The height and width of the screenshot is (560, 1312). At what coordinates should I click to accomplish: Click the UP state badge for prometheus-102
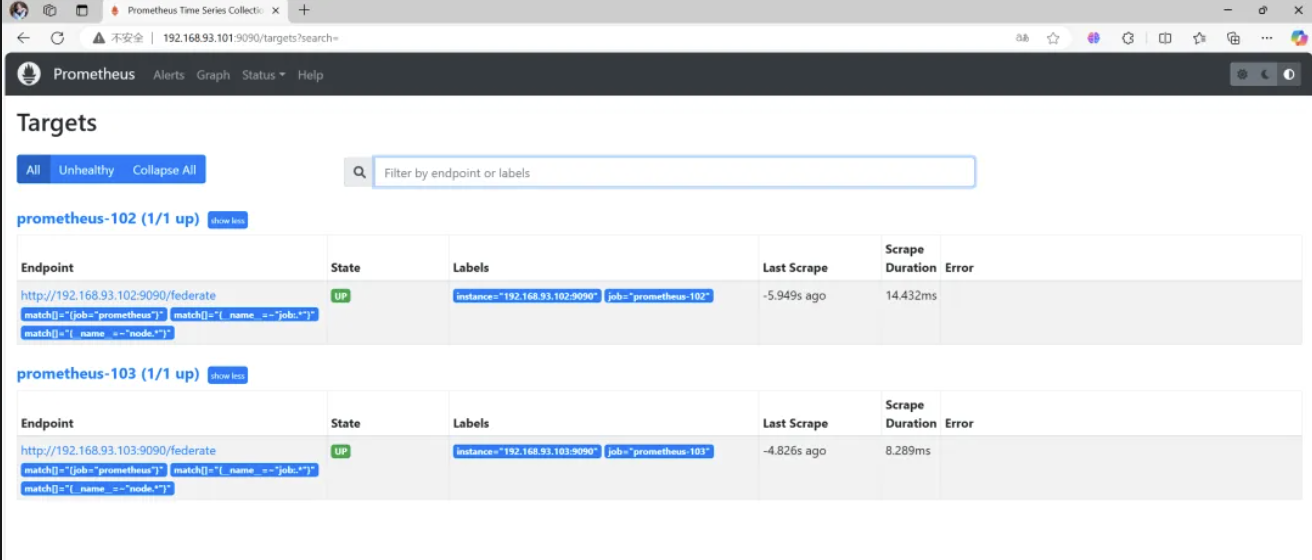point(341,296)
